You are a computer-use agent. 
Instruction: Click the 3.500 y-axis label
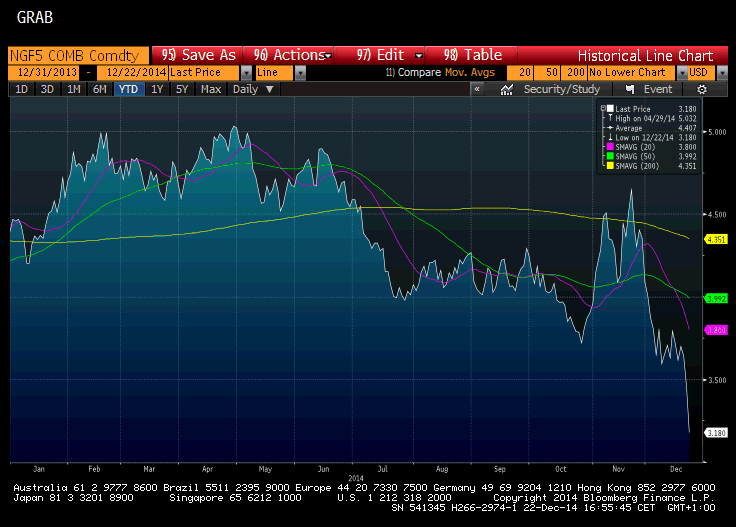tap(717, 380)
